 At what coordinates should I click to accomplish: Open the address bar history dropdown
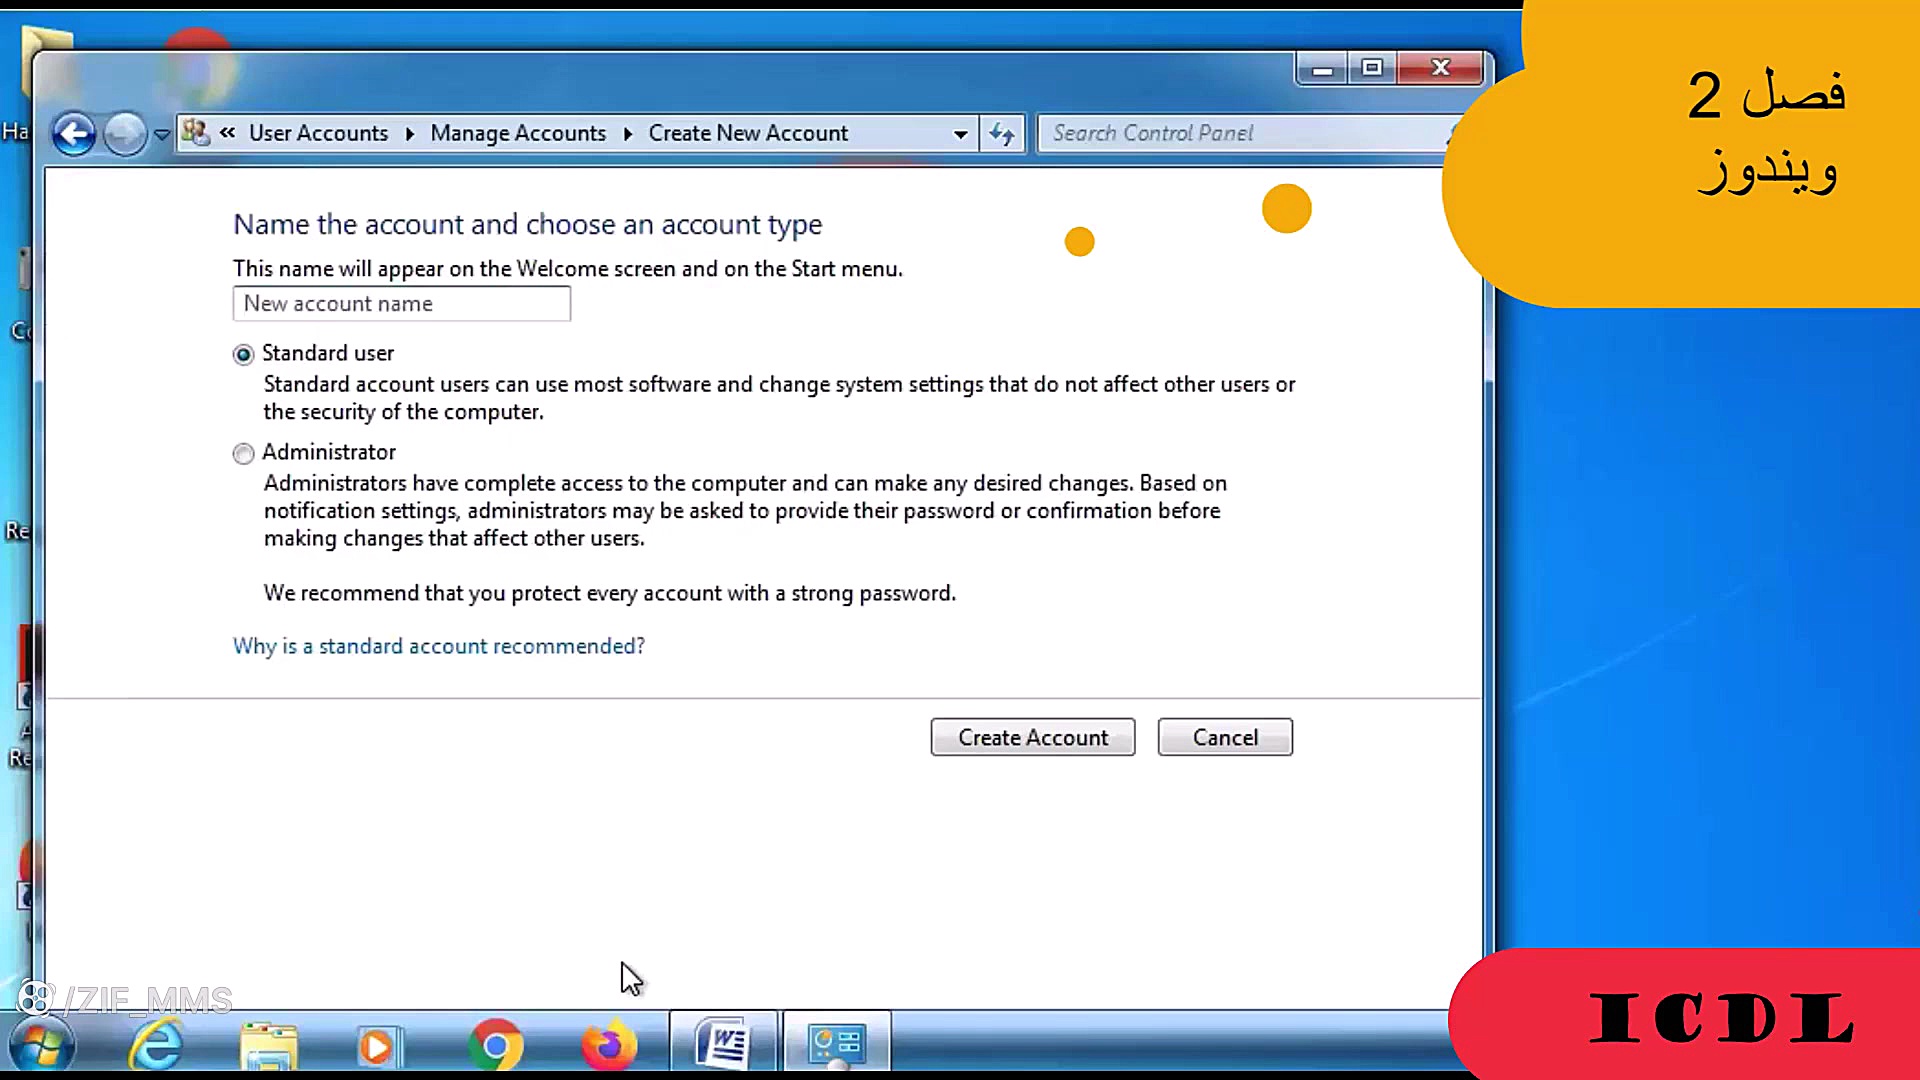pos(960,134)
